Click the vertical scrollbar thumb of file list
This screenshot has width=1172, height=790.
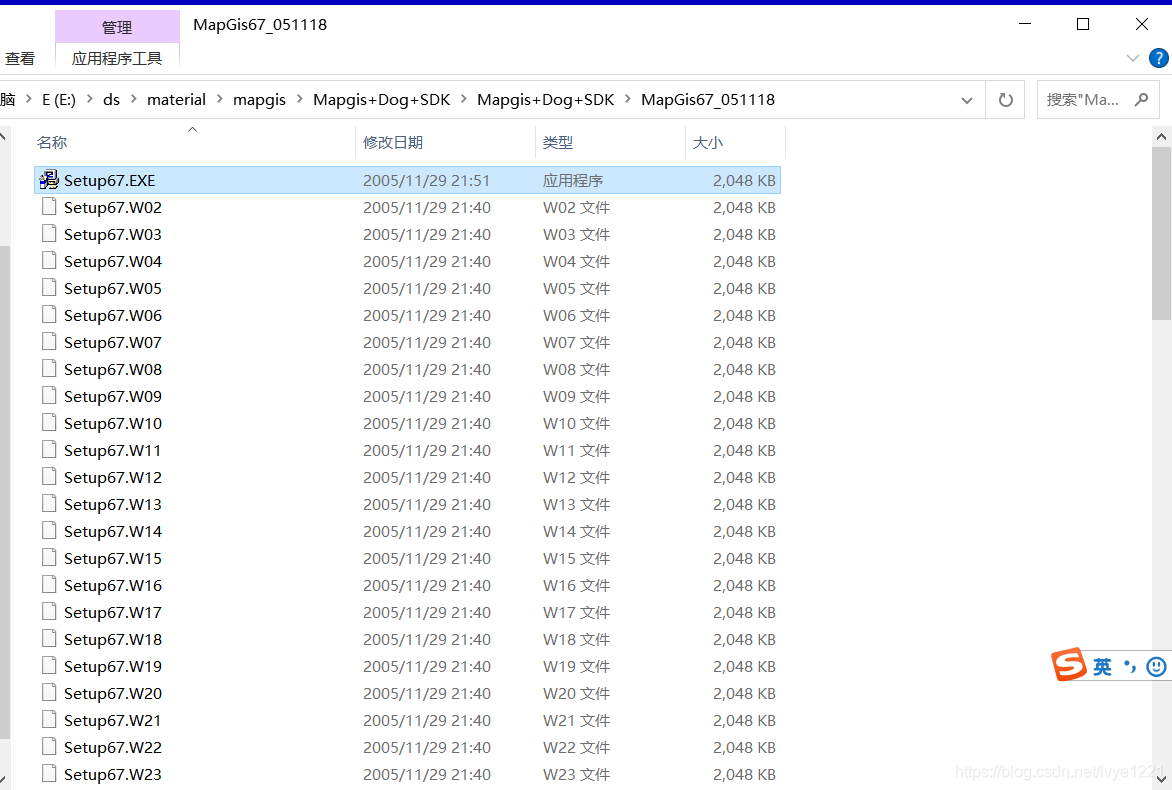1161,233
